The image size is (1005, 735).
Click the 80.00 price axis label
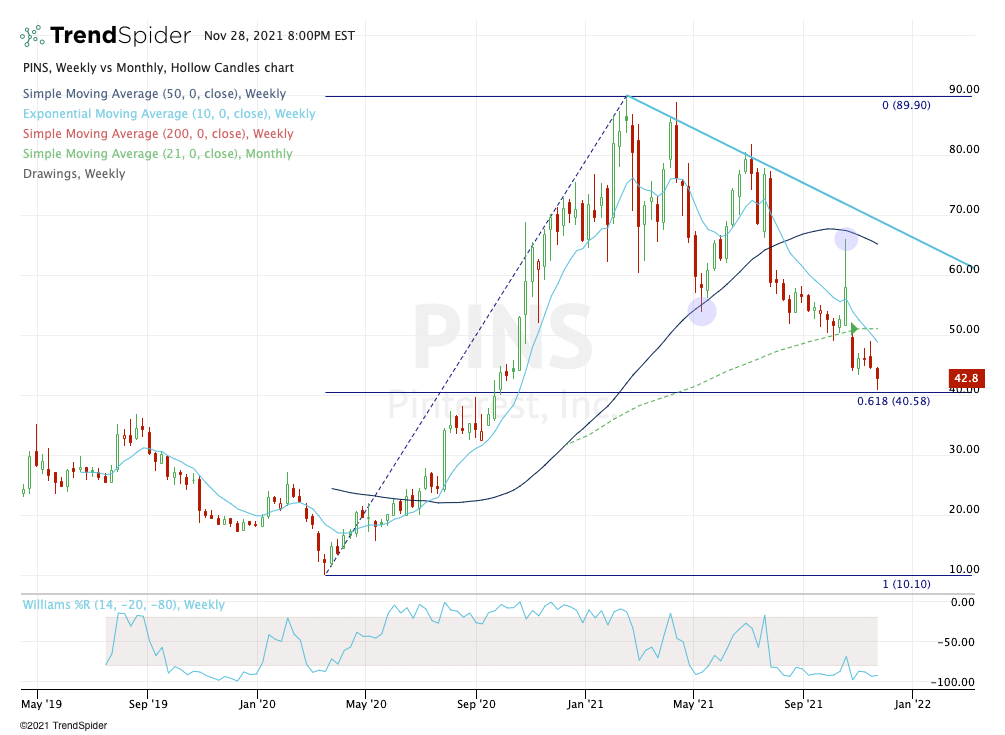coord(964,149)
